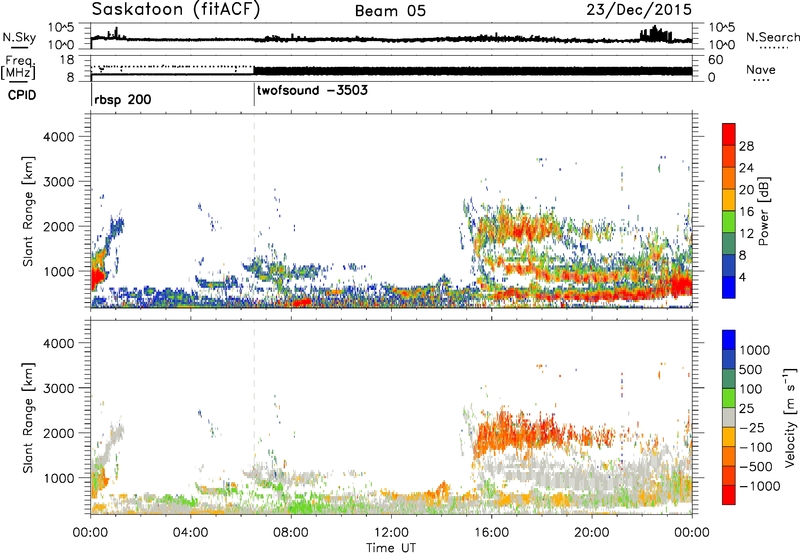Click the red bottom of the Velocity color bar
800x554 pixels.
click(x=729, y=495)
